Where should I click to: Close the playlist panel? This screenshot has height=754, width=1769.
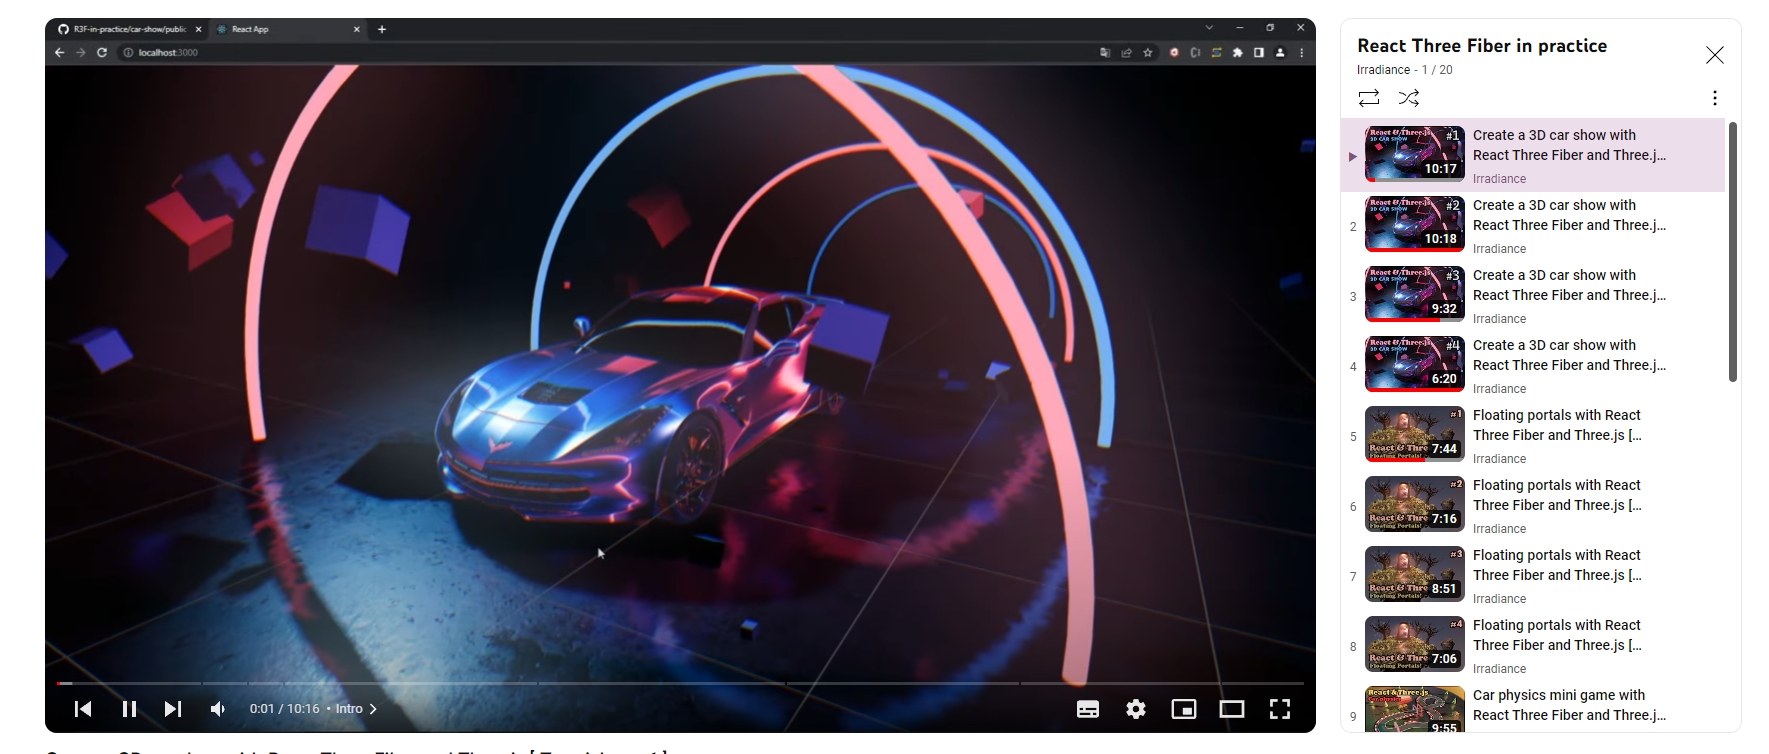tap(1715, 55)
